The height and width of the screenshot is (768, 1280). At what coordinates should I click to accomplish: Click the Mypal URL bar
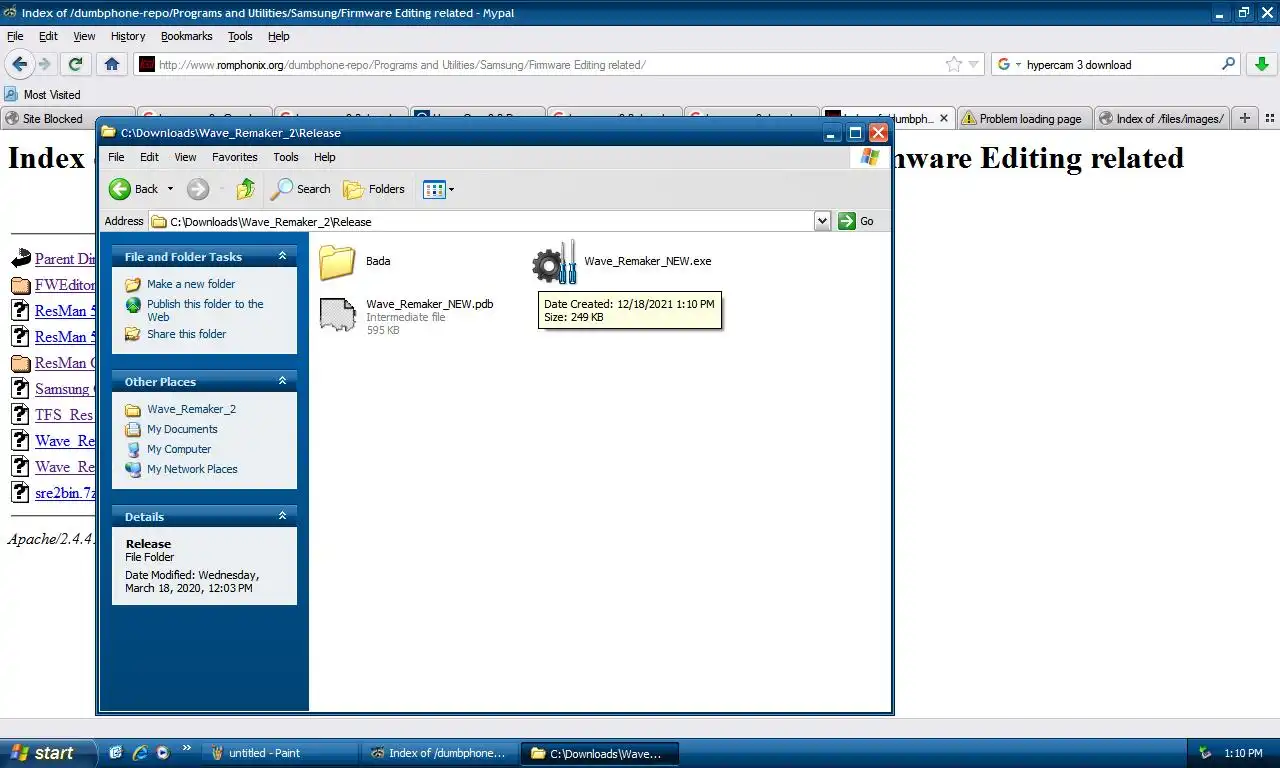pos(540,64)
